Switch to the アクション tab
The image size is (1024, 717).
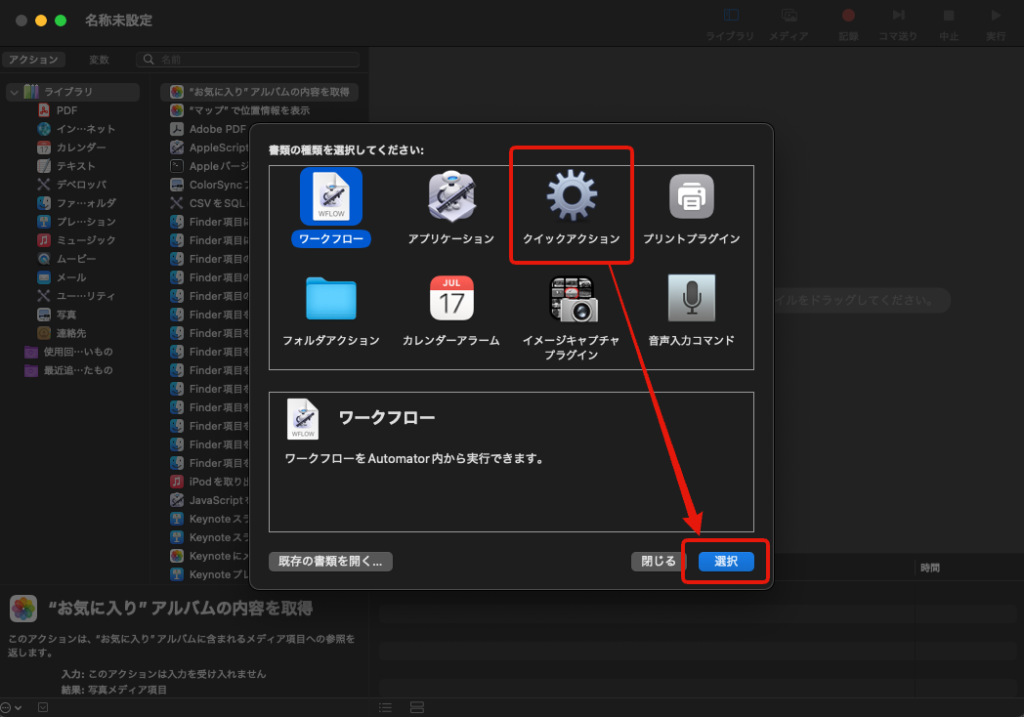[x=34, y=60]
